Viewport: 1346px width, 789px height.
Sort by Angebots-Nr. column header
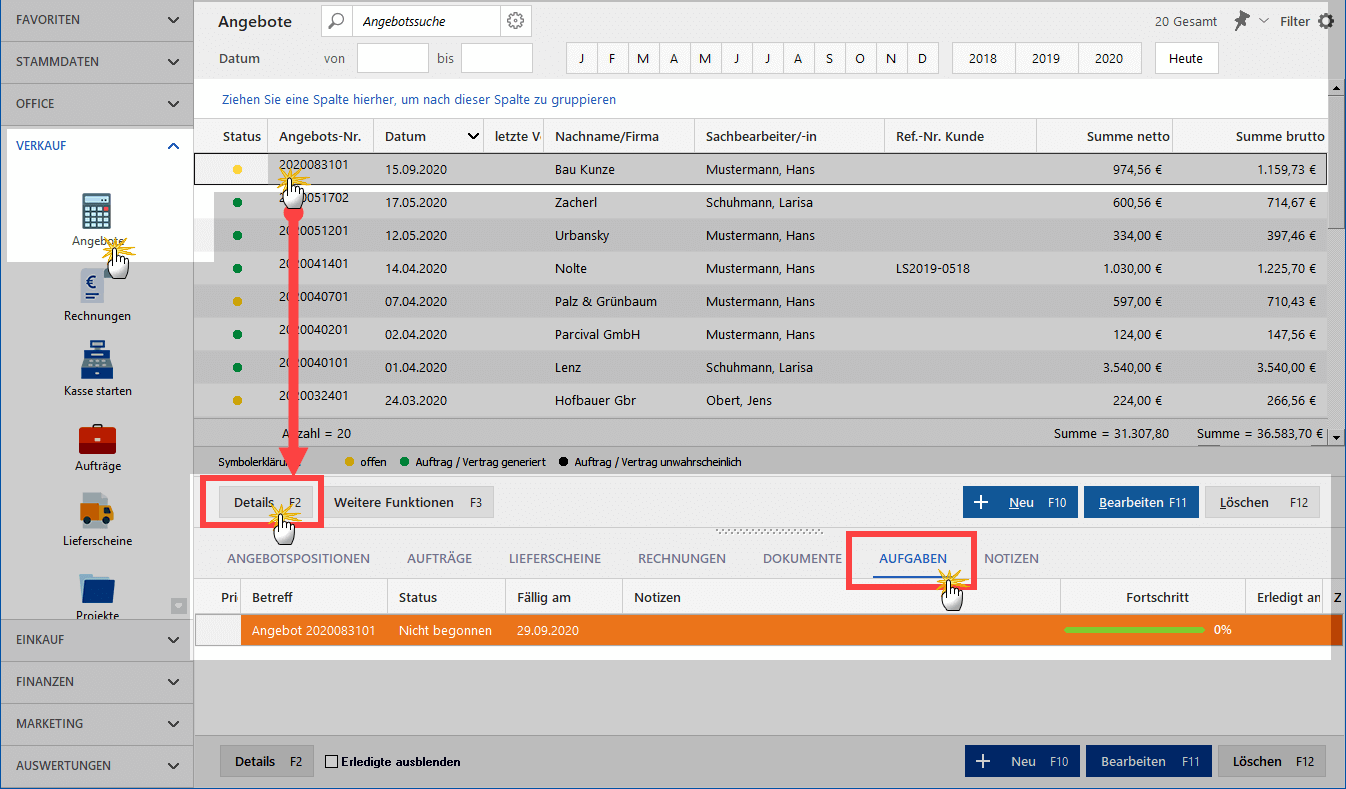point(320,136)
